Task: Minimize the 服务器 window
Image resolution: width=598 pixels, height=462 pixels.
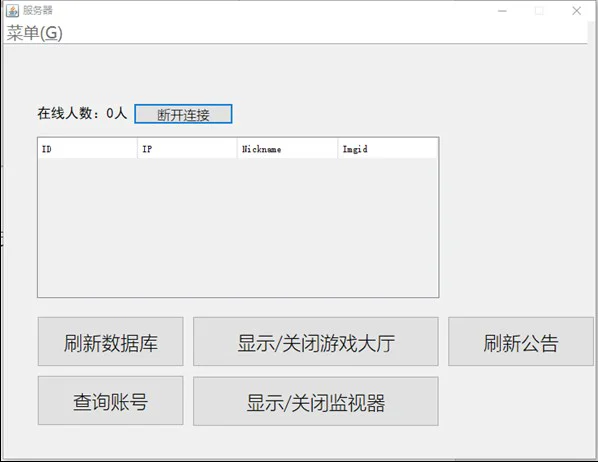Action: pyautogui.click(x=502, y=11)
